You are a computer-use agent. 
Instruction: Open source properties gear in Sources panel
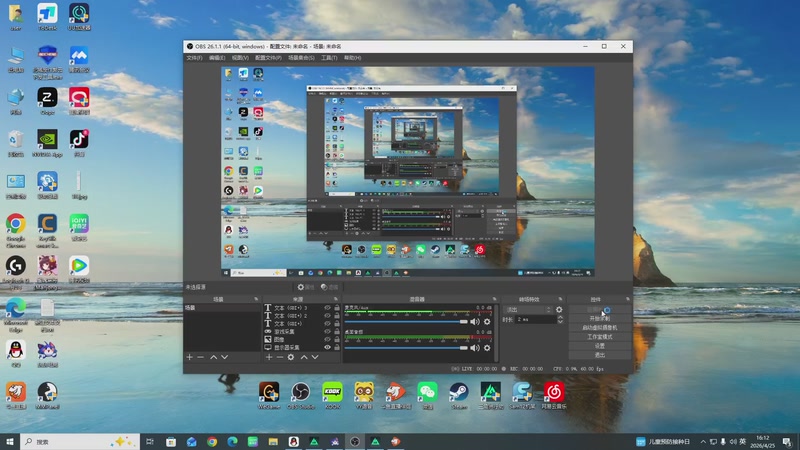coord(291,357)
